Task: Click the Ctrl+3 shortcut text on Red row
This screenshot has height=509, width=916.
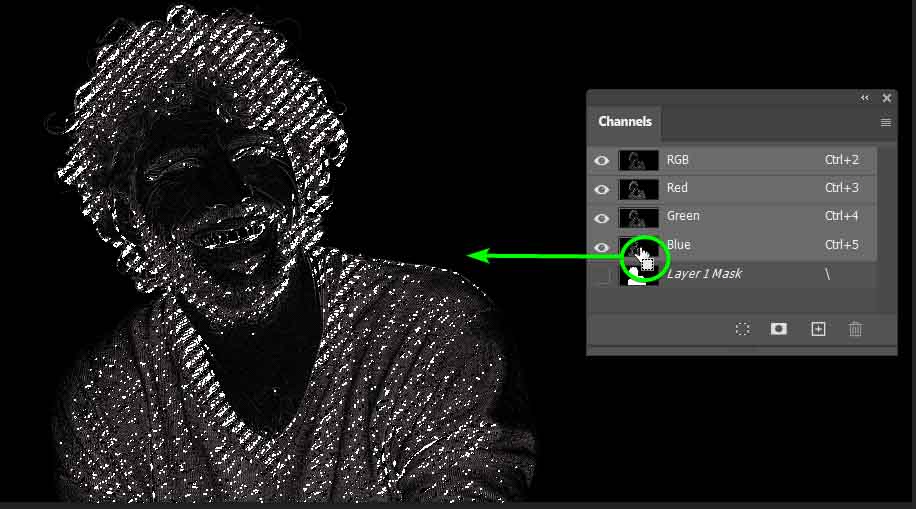Action: tap(842, 188)
